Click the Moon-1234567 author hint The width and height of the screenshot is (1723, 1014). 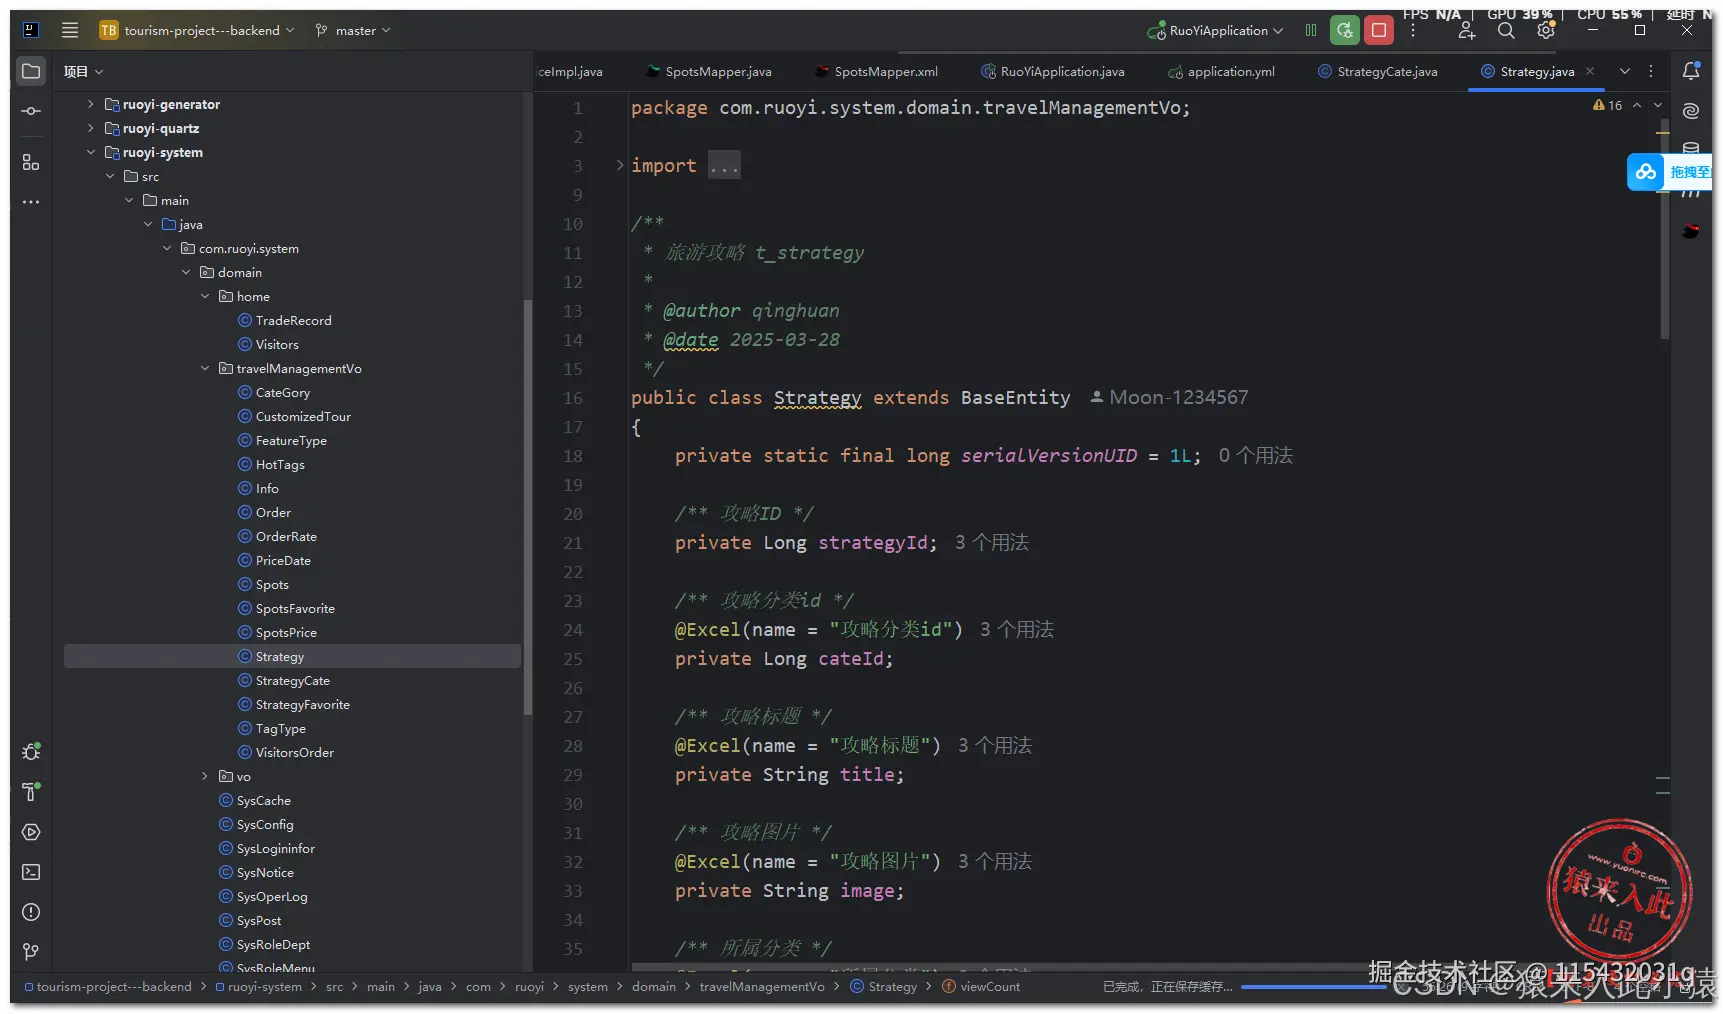[1168, 397]
